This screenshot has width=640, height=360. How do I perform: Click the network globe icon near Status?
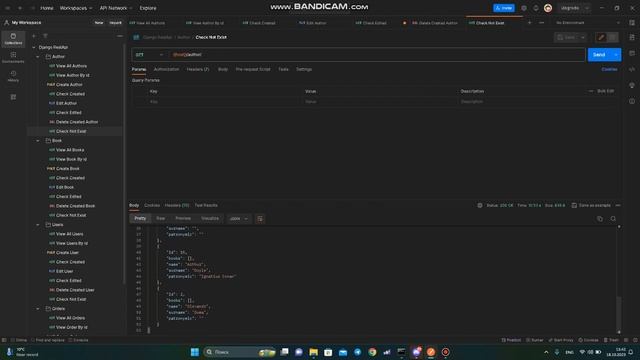480,205
